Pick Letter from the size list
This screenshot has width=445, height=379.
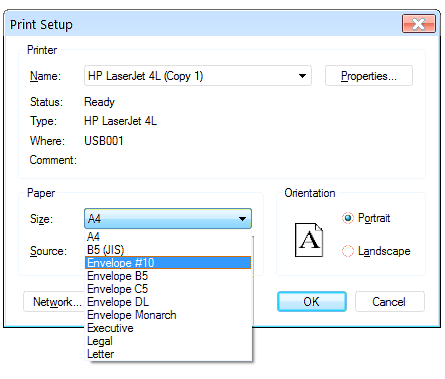click(168, 354)
